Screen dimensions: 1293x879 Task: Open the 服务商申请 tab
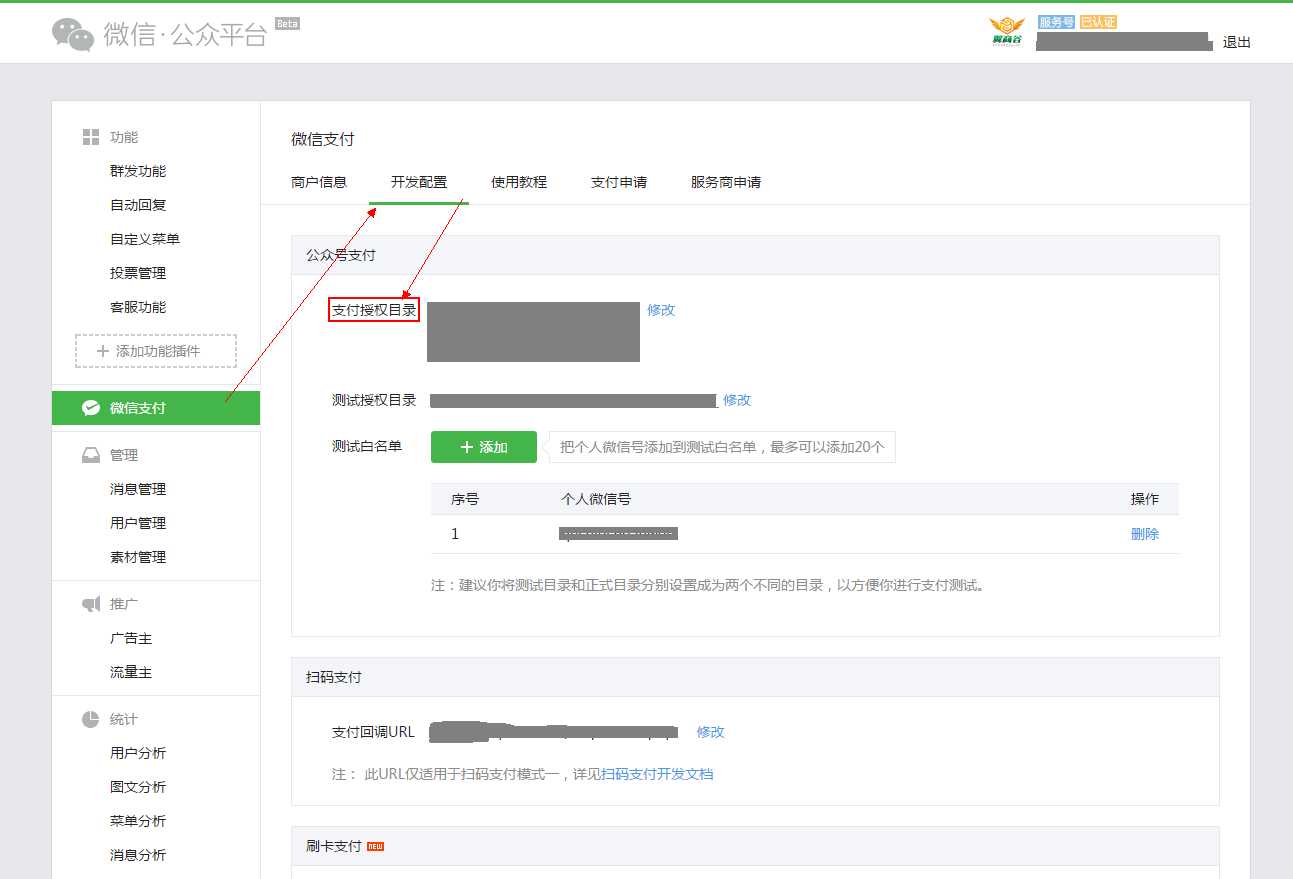[726, 182]
